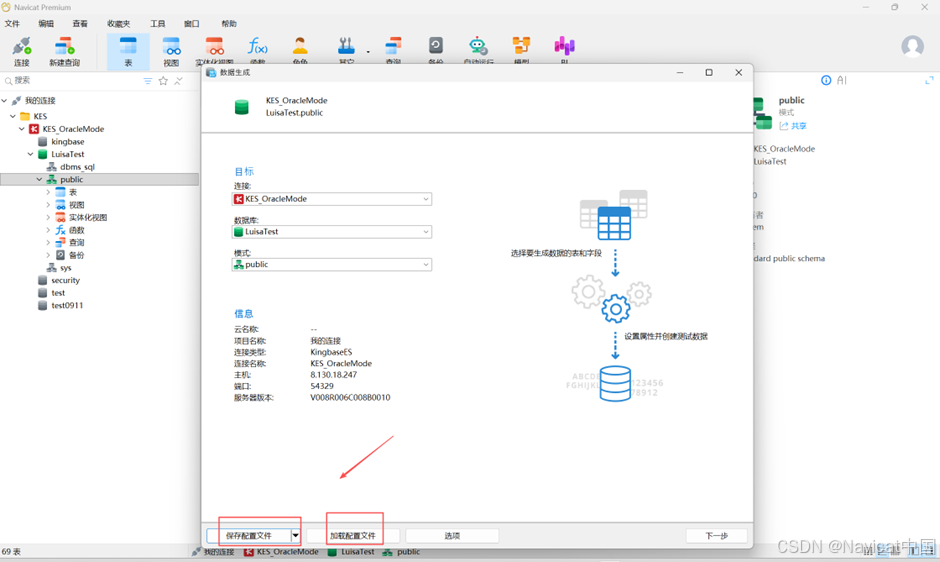Collapse the KES_OracleMode connection node
940x562 pixels.
pyautogui.click(x=22, y=129)
